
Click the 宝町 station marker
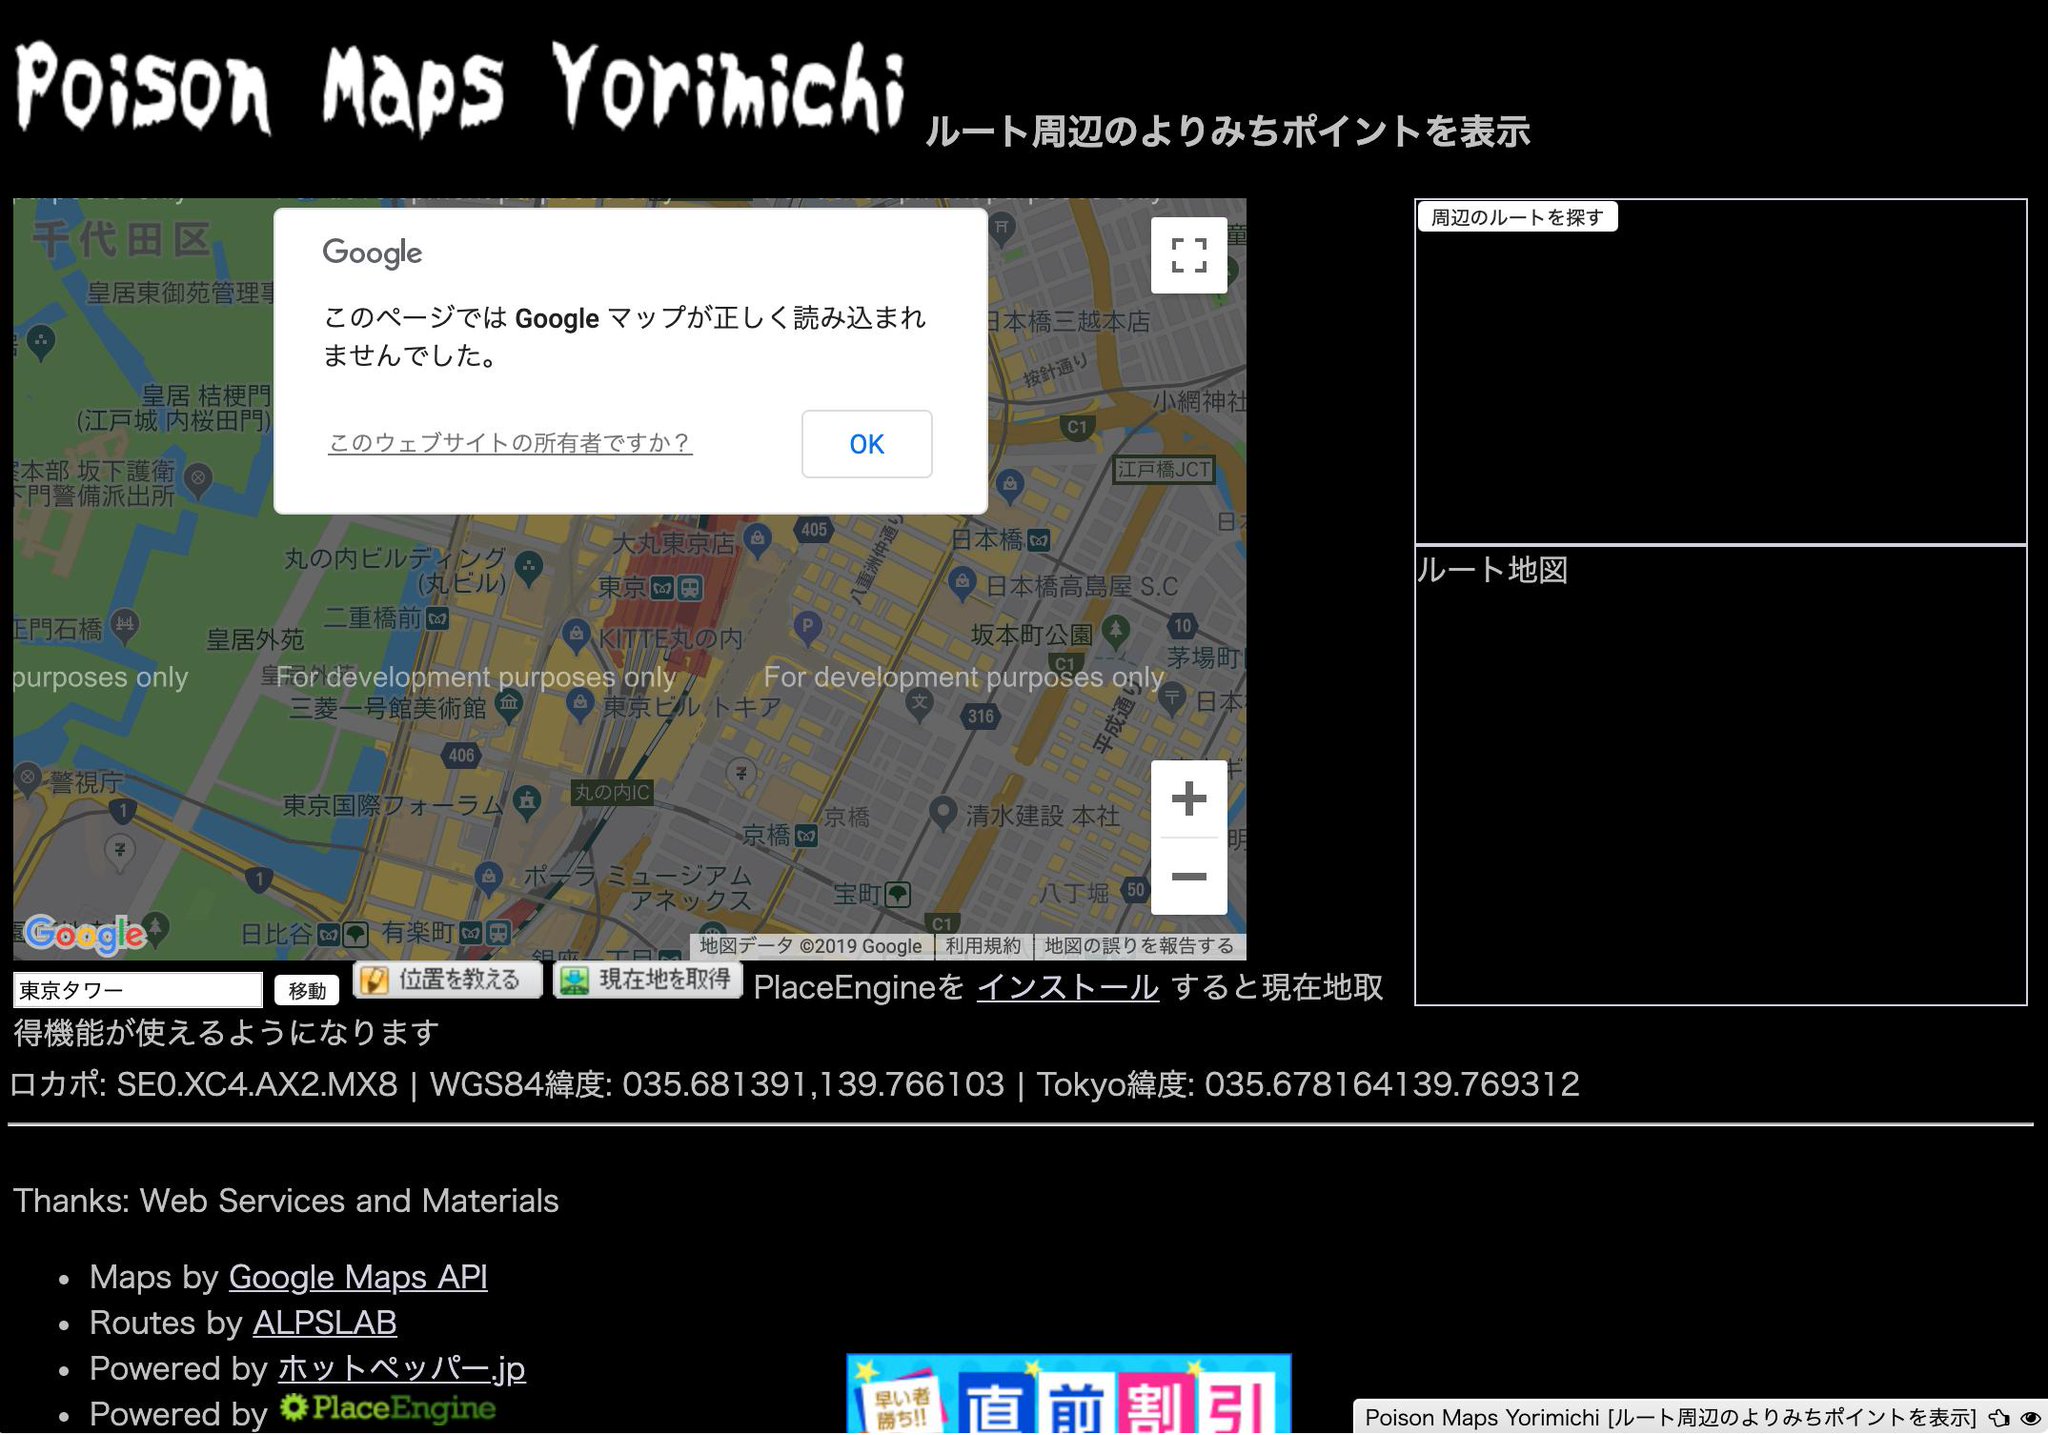point(898,894)
